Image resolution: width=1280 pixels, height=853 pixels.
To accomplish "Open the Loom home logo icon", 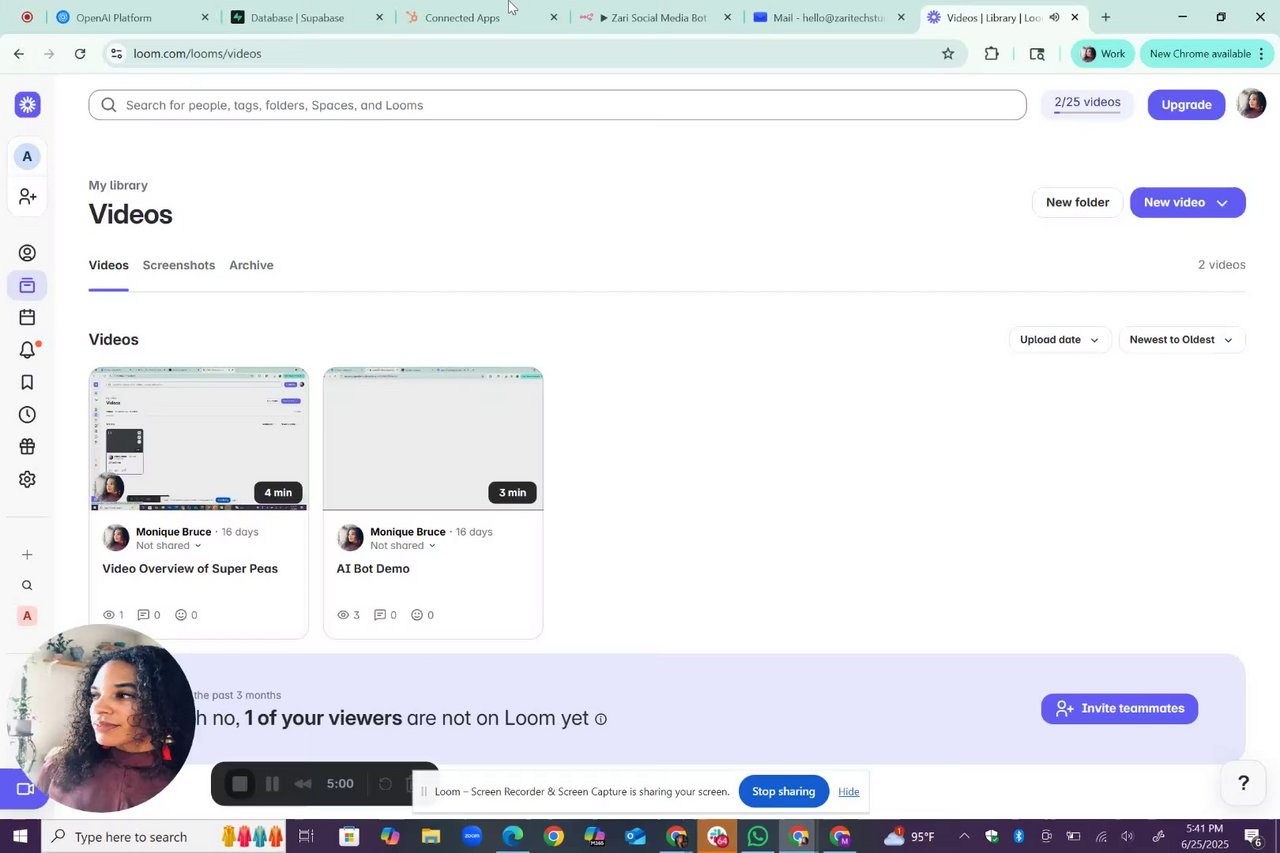I will click(x=28, y=104).
